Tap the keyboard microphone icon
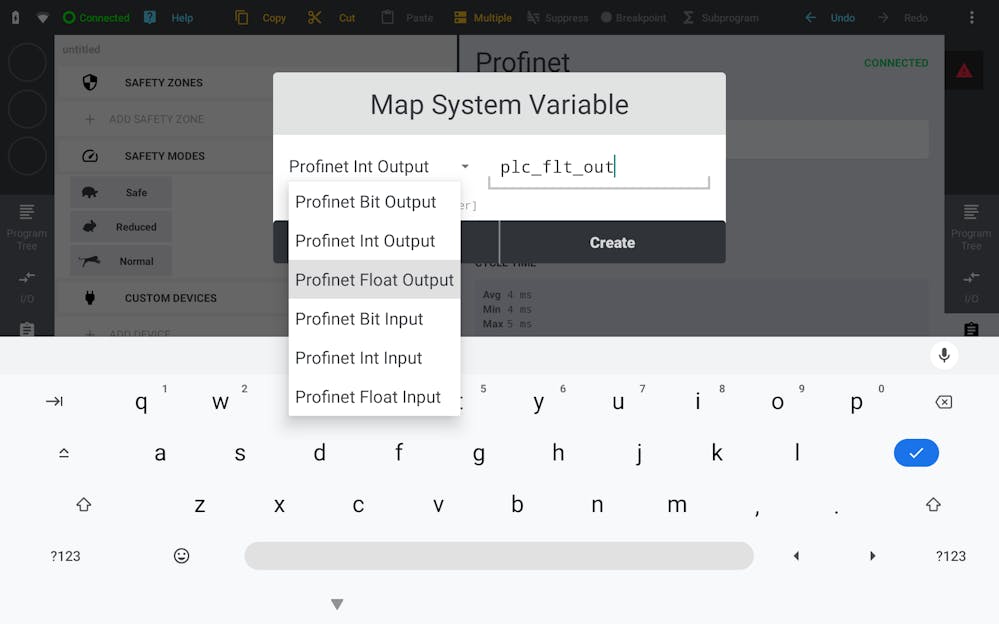999x624 pixels. 944,355
